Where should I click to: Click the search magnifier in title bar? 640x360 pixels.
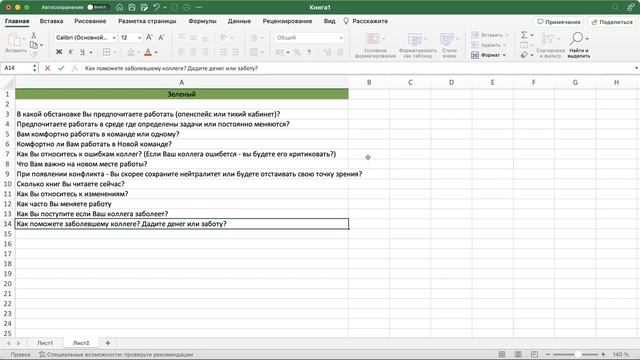[x=615, y=7]
